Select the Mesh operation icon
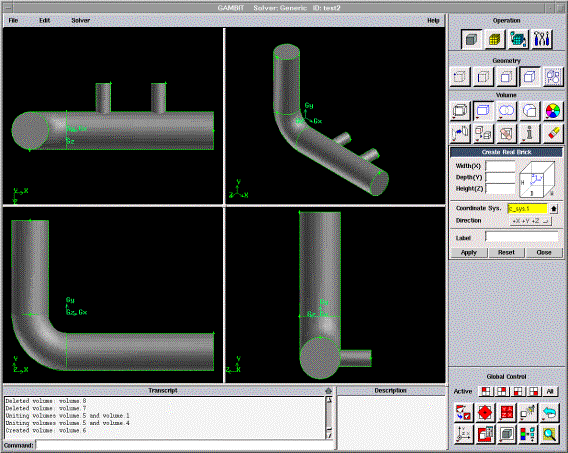The width and height of the screenshot is (568, 453). [x=495, y=39]
